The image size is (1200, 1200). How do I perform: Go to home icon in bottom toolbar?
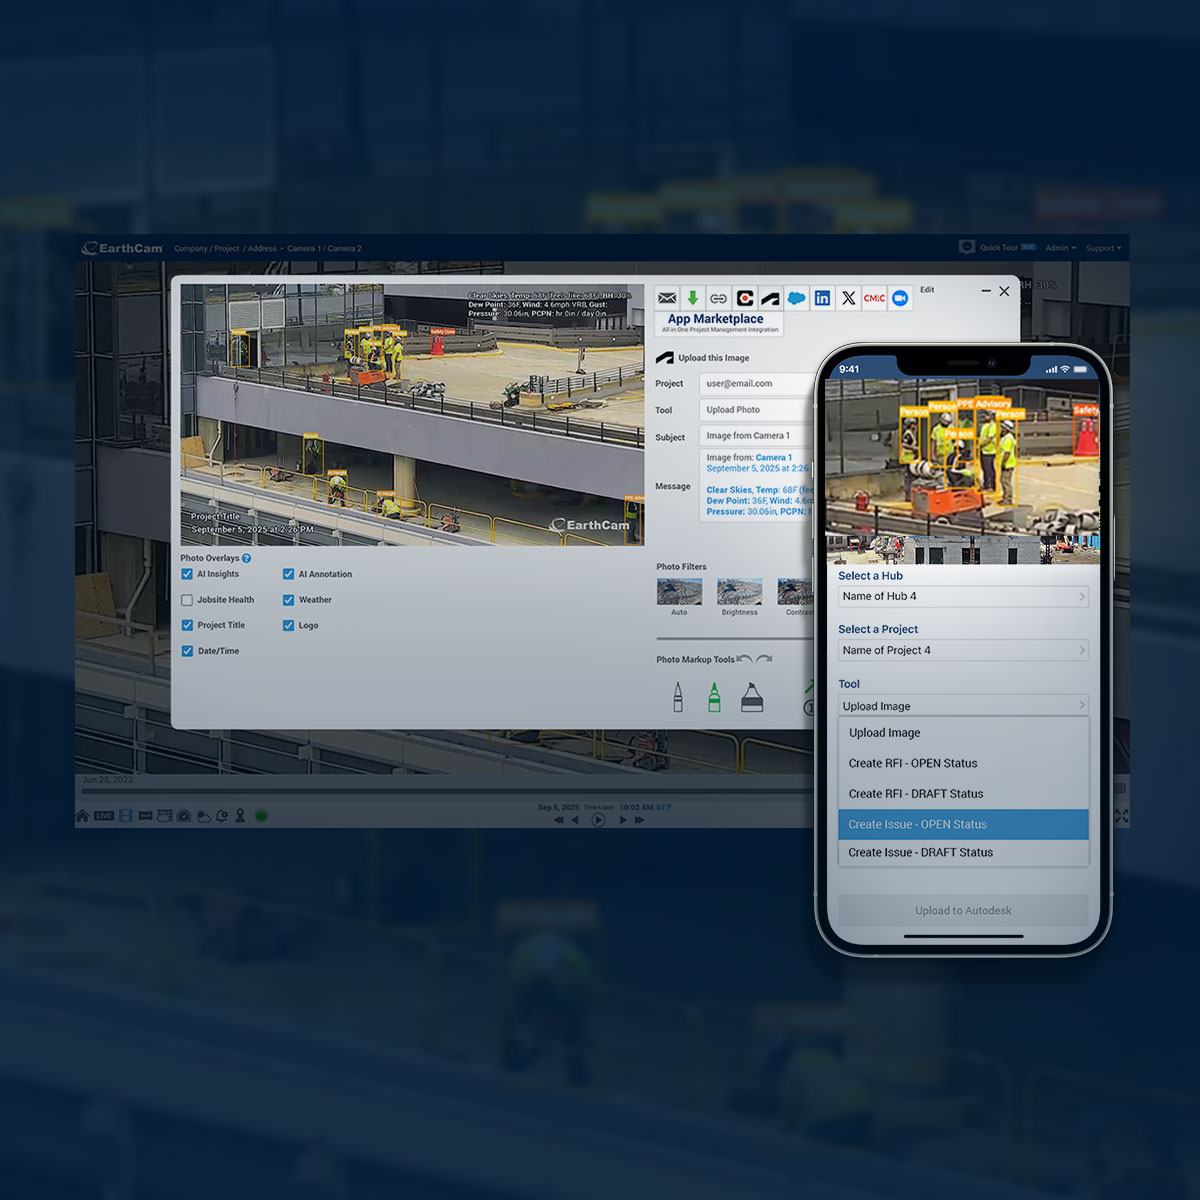(83, 816)
